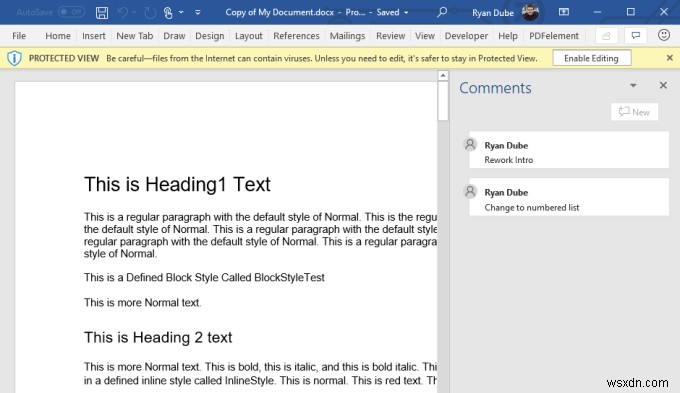680x393 pixels.
Task: Click the vertical scrollbar thumb
Action: click(x=443, y=101)
